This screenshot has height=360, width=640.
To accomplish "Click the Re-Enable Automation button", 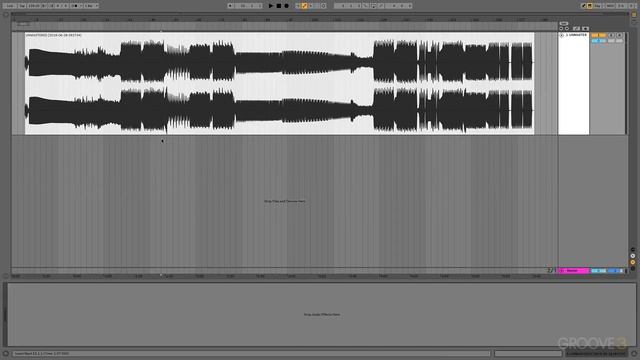I will pyautogui.click(x=311, y=6).
